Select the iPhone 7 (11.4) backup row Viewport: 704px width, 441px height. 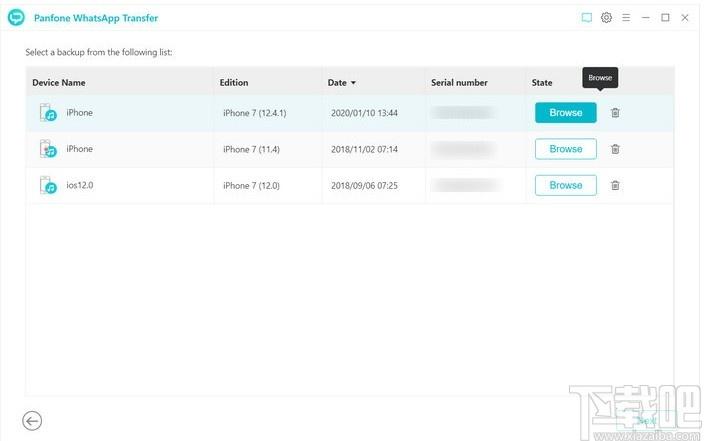[x=350, y=149]
